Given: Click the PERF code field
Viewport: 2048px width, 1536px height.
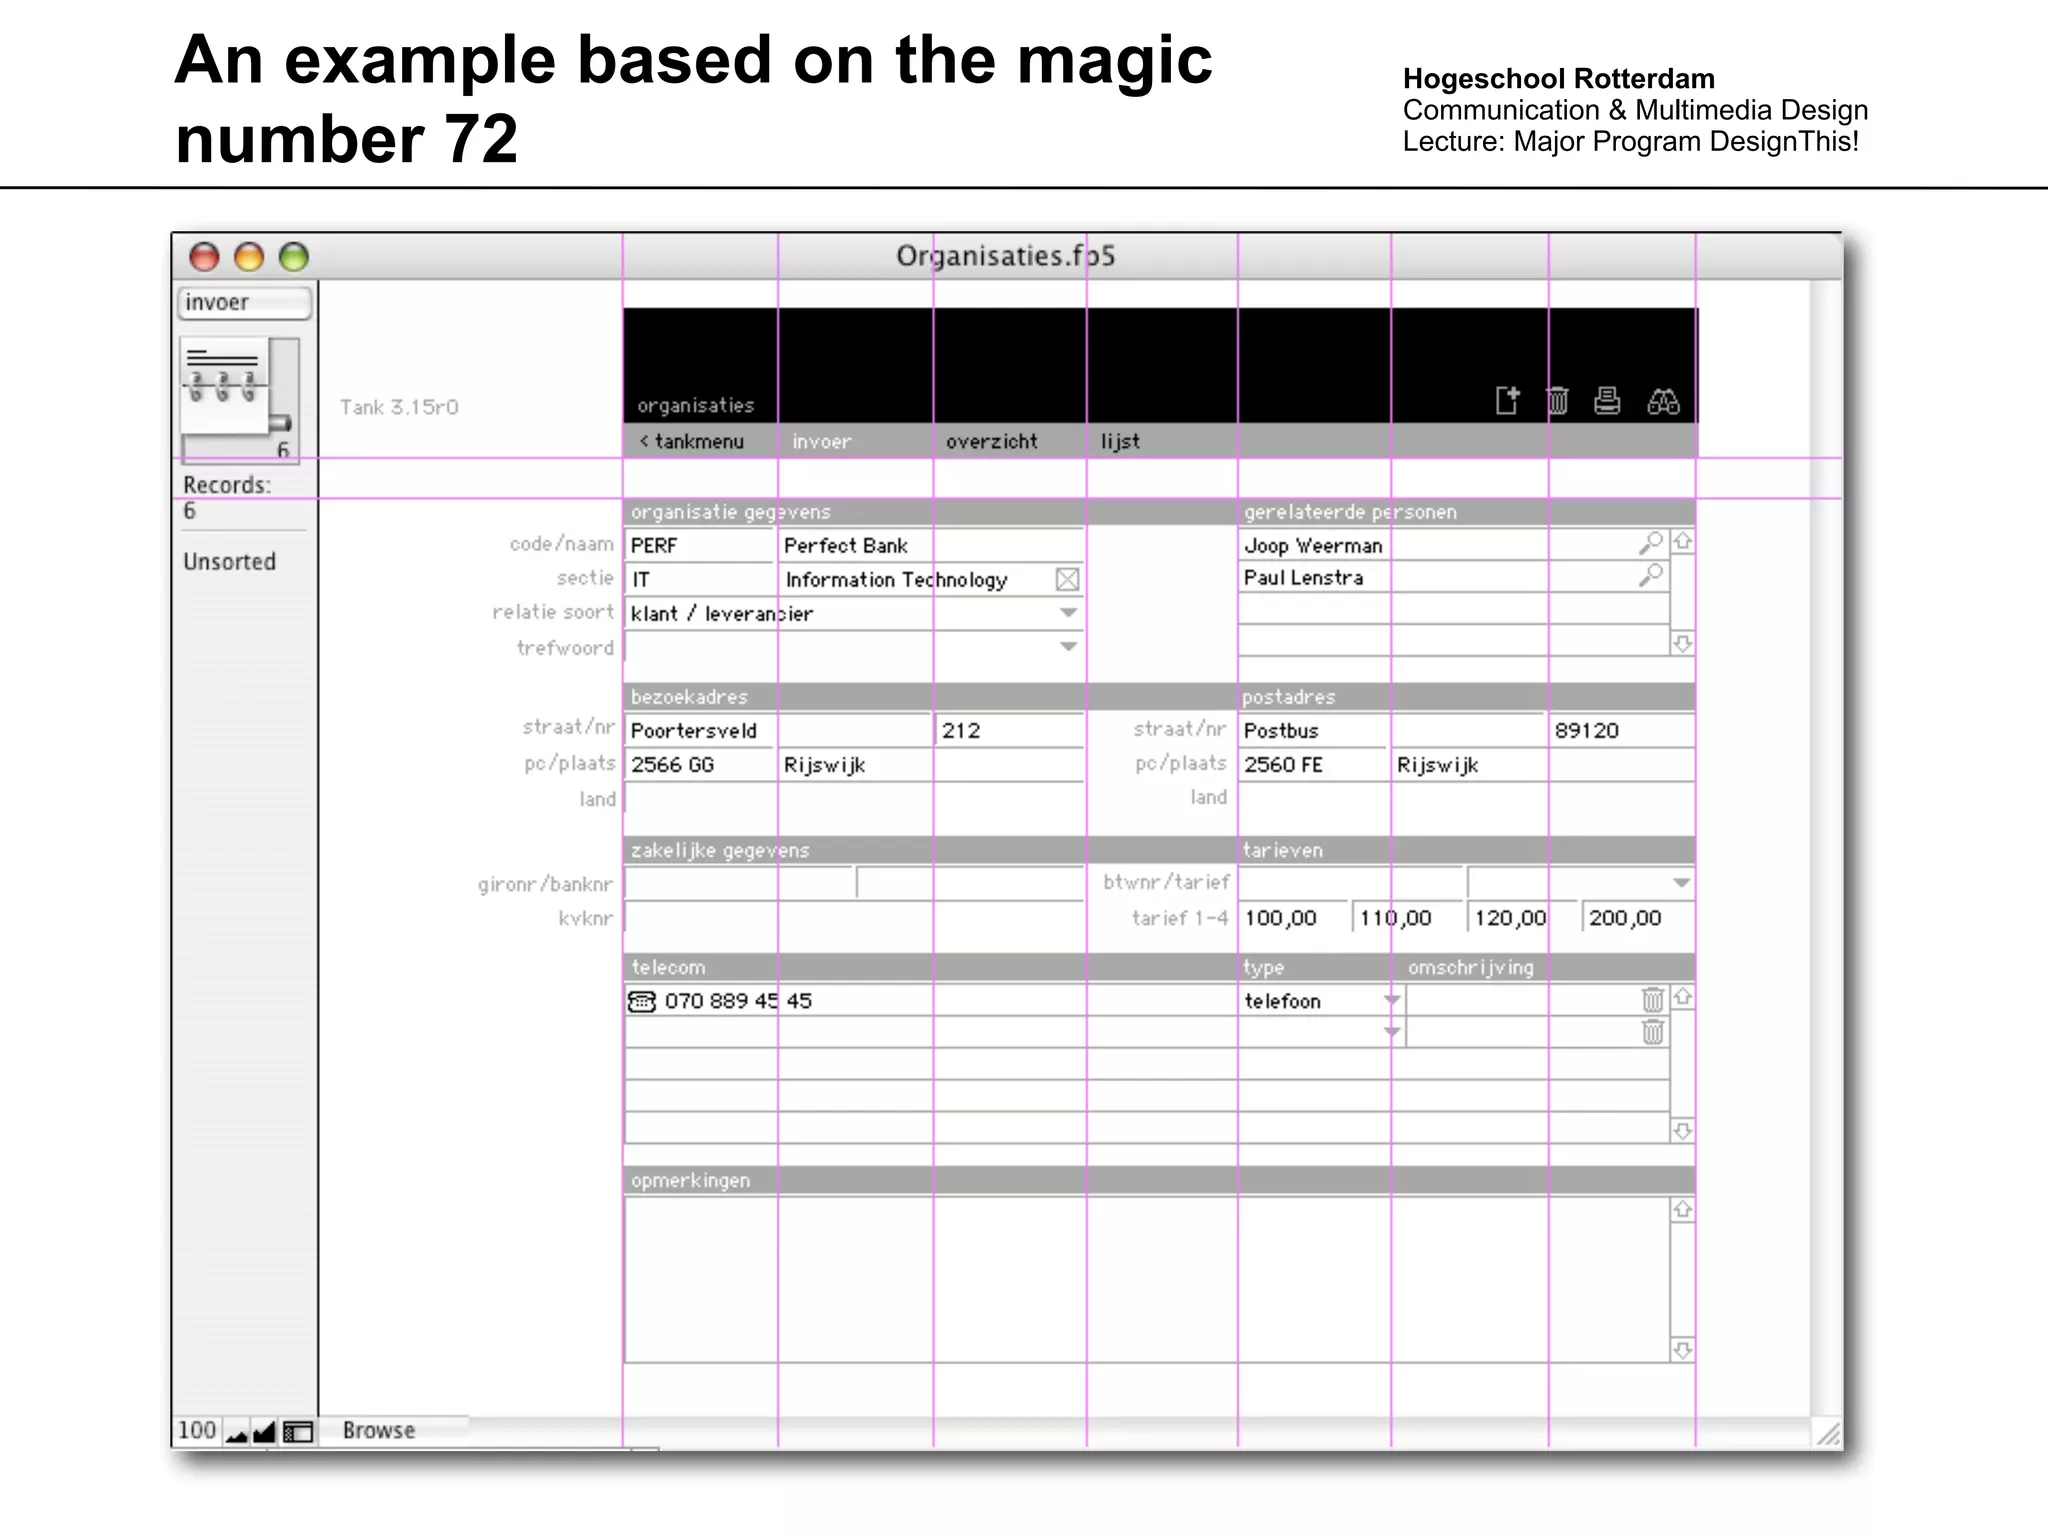Looking at the screenshot, I should [x=700, y=545].
